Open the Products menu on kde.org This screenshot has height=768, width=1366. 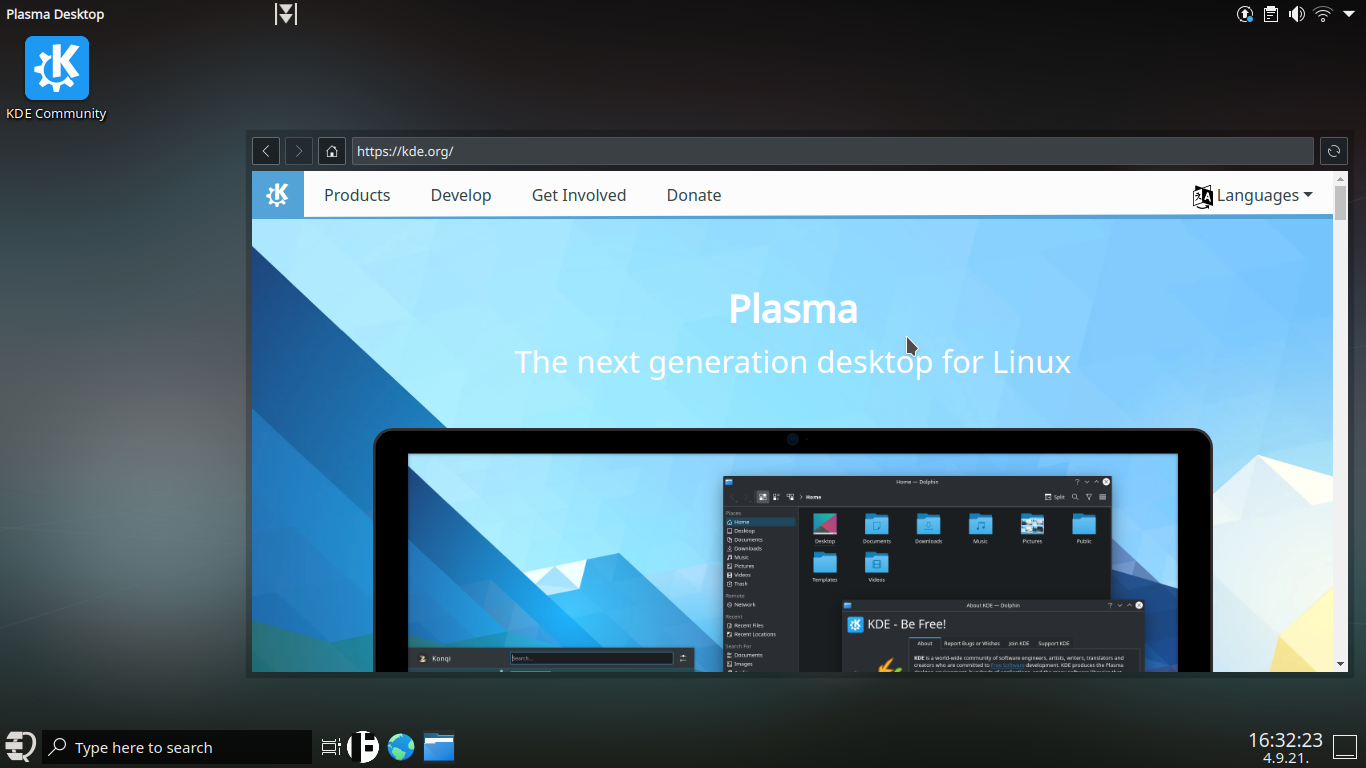(x=357, y=195)
